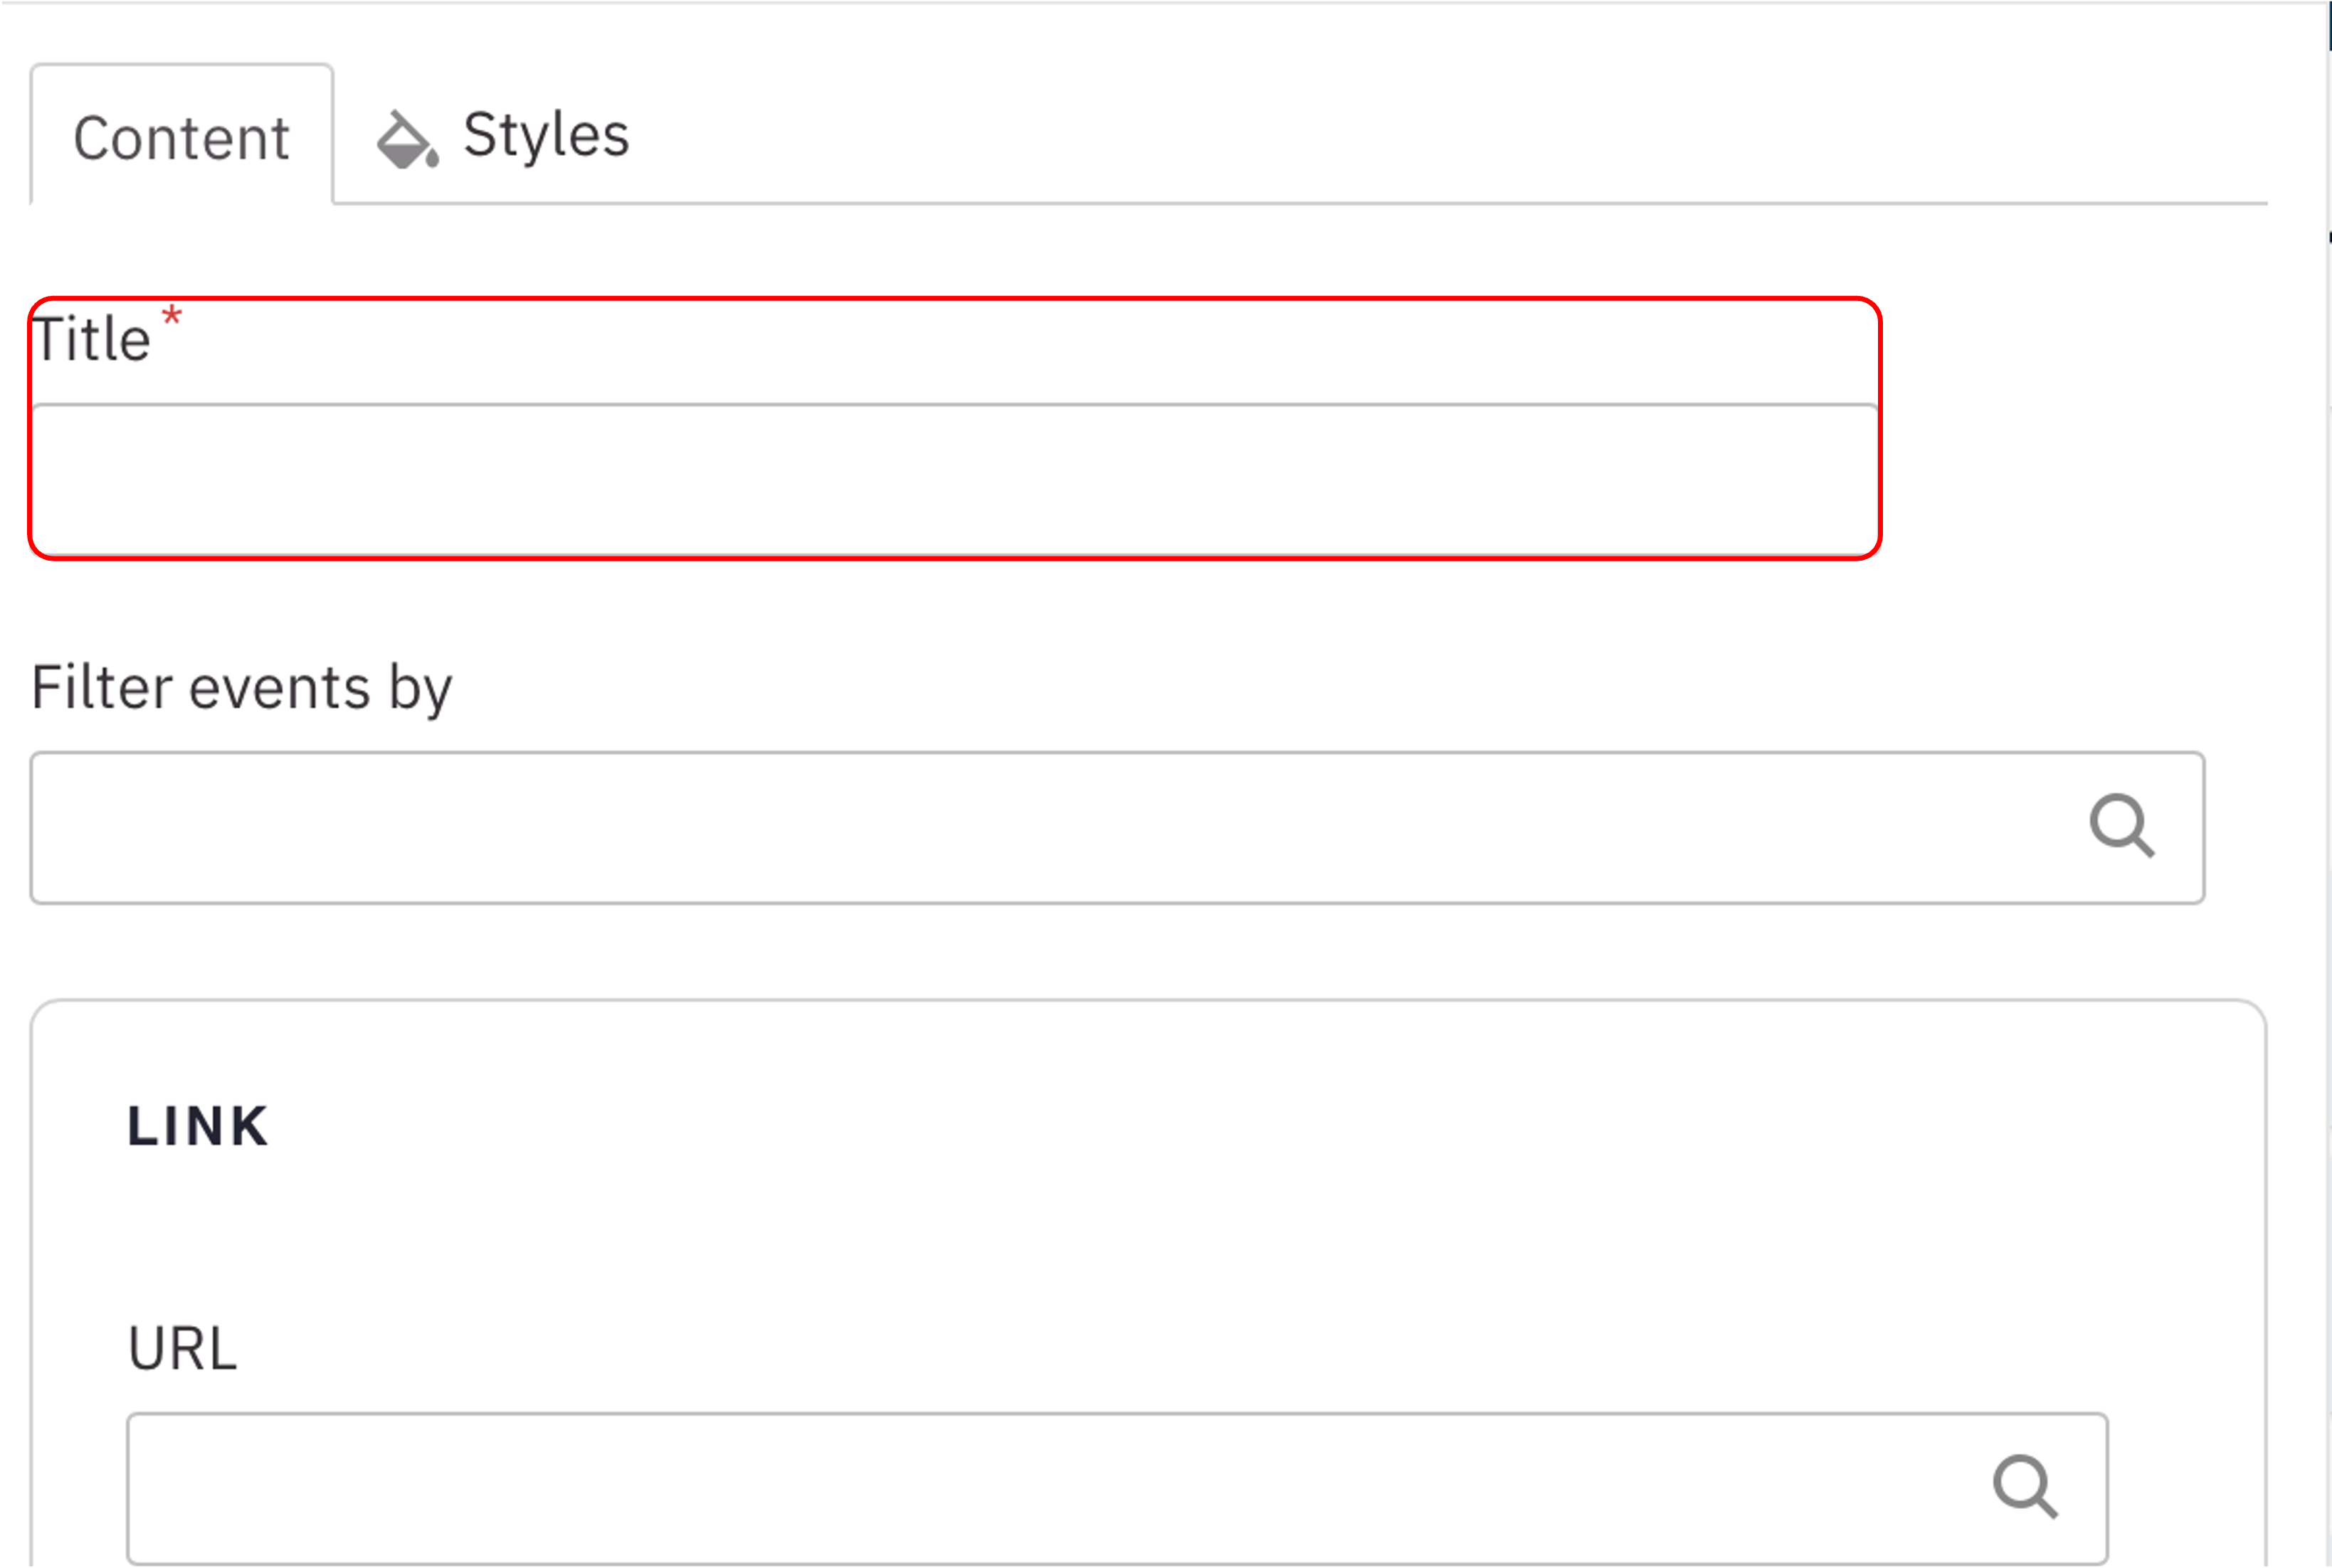Click empty space right of the LINK heading
The width and height of the screenshot is (2332, 1568).
(1200, 1126)
